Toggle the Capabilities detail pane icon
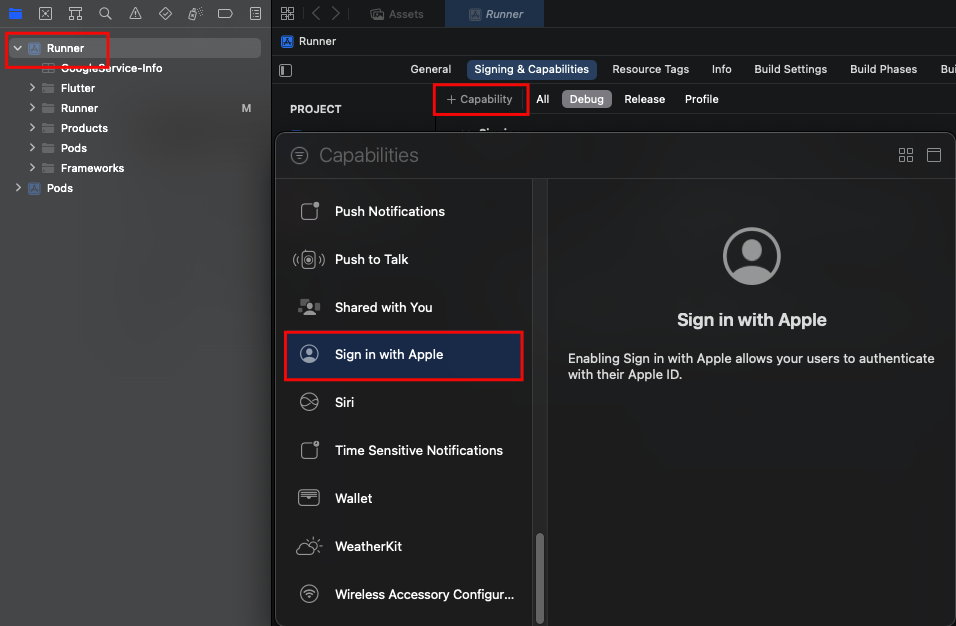The width and height of the screenshot is (956, 626). (x=933, y=155)
